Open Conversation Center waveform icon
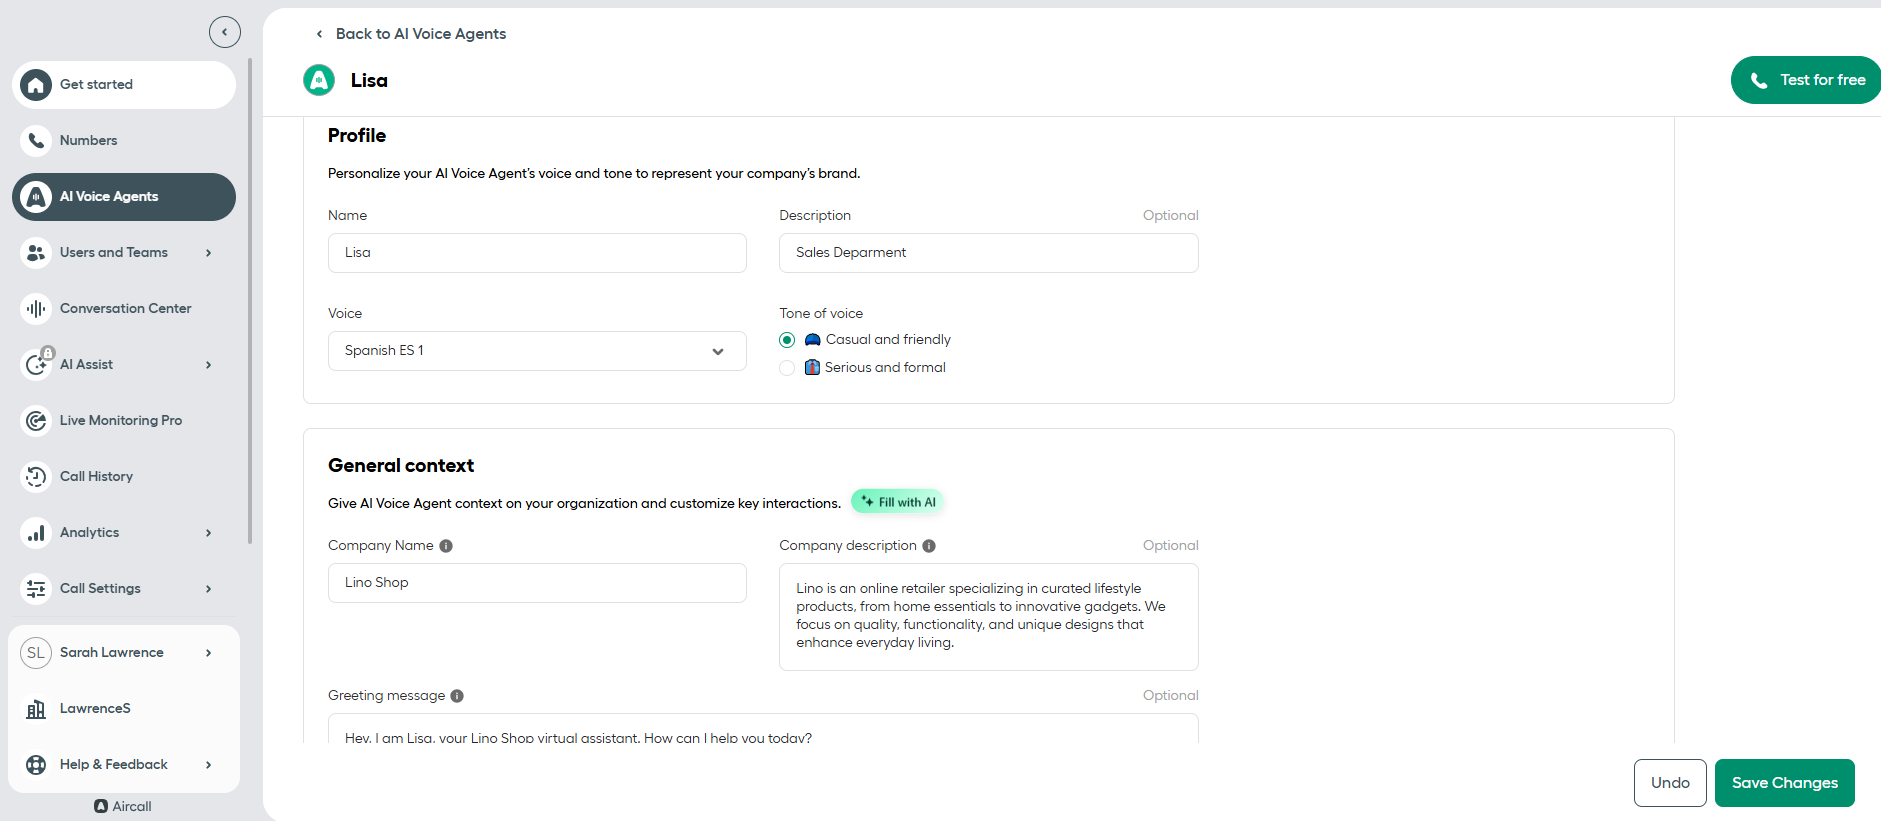The image size is (1881, 821). (36, 309)
